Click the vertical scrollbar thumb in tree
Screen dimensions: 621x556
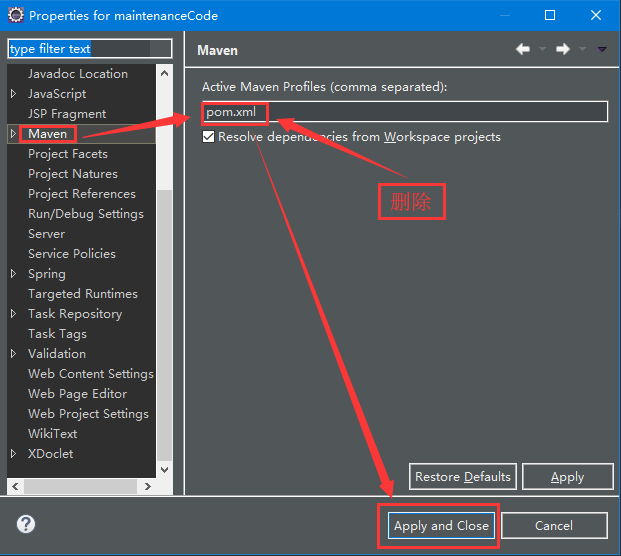[x=164, y=325]
